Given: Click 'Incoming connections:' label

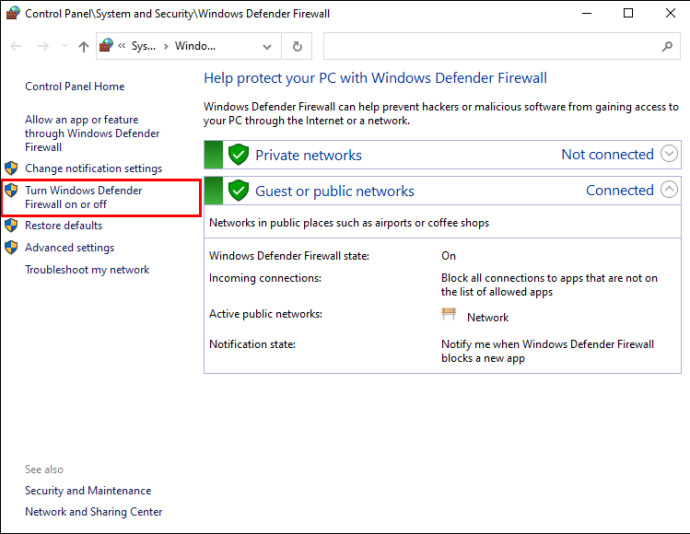Looking at the screenshot, I should tap(265, 278).
